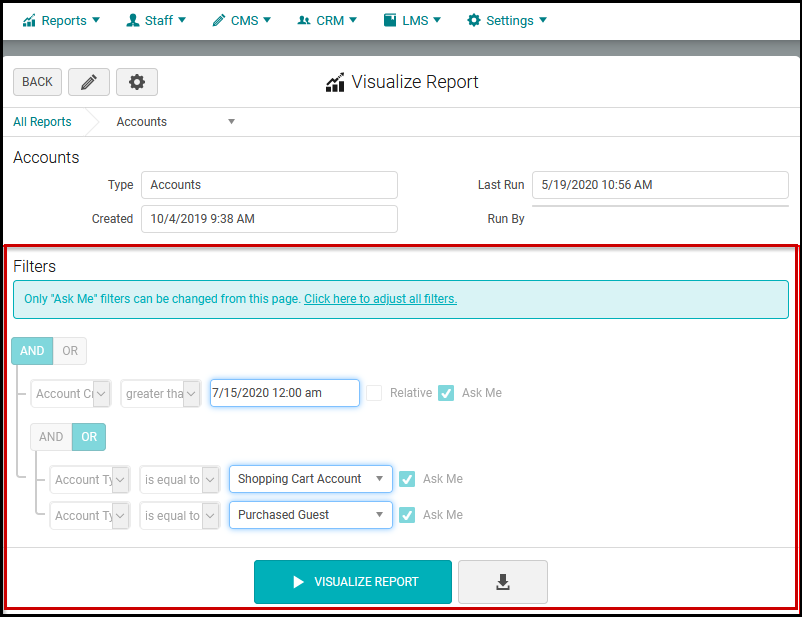Click the gear report settings icon
This screenshot has width=802, height=617.
point(137,82)
